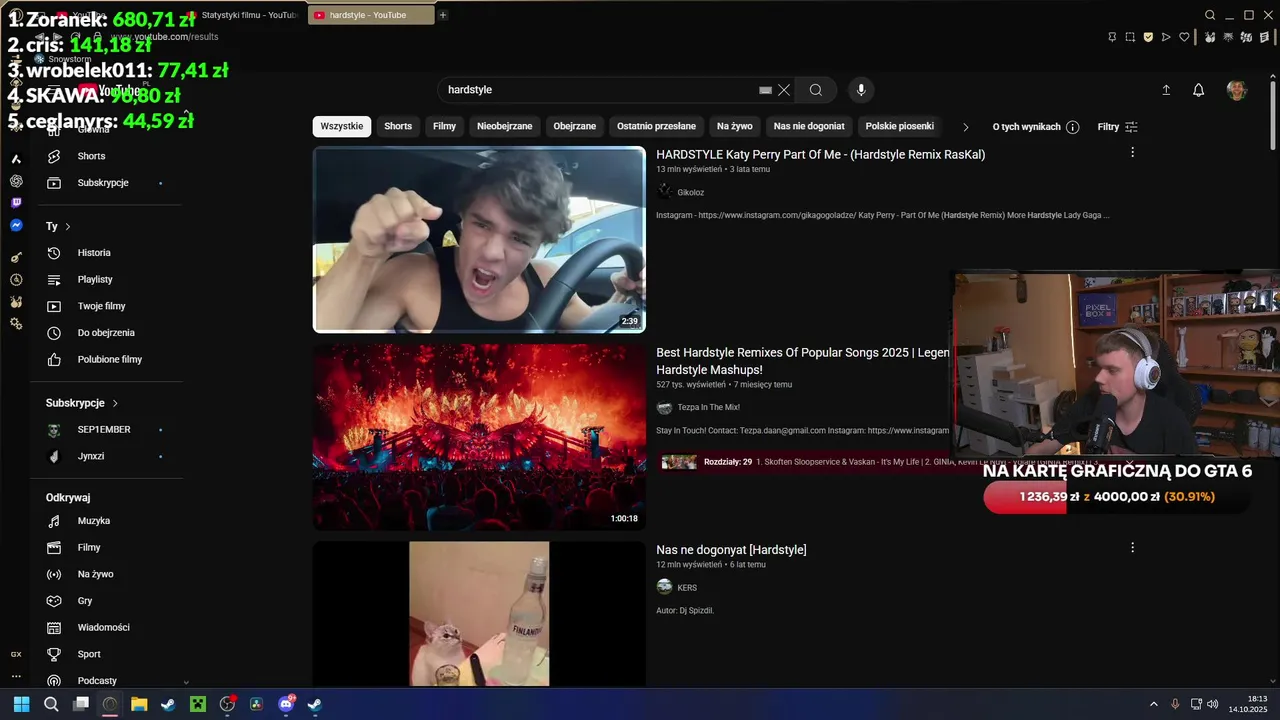Open the Jynxzi subscription
The width and height of the screenshot is (1280, 720).
pos(91,456)
